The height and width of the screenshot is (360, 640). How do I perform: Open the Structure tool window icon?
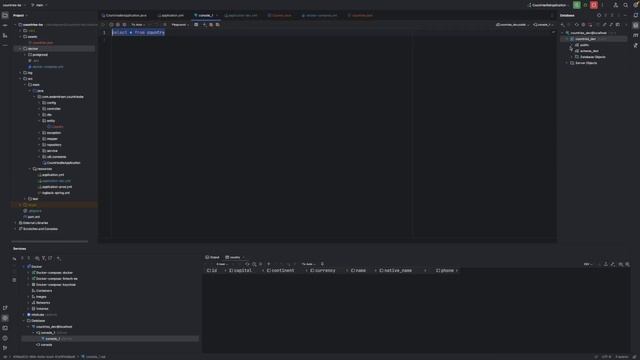(x=5, y=36)
